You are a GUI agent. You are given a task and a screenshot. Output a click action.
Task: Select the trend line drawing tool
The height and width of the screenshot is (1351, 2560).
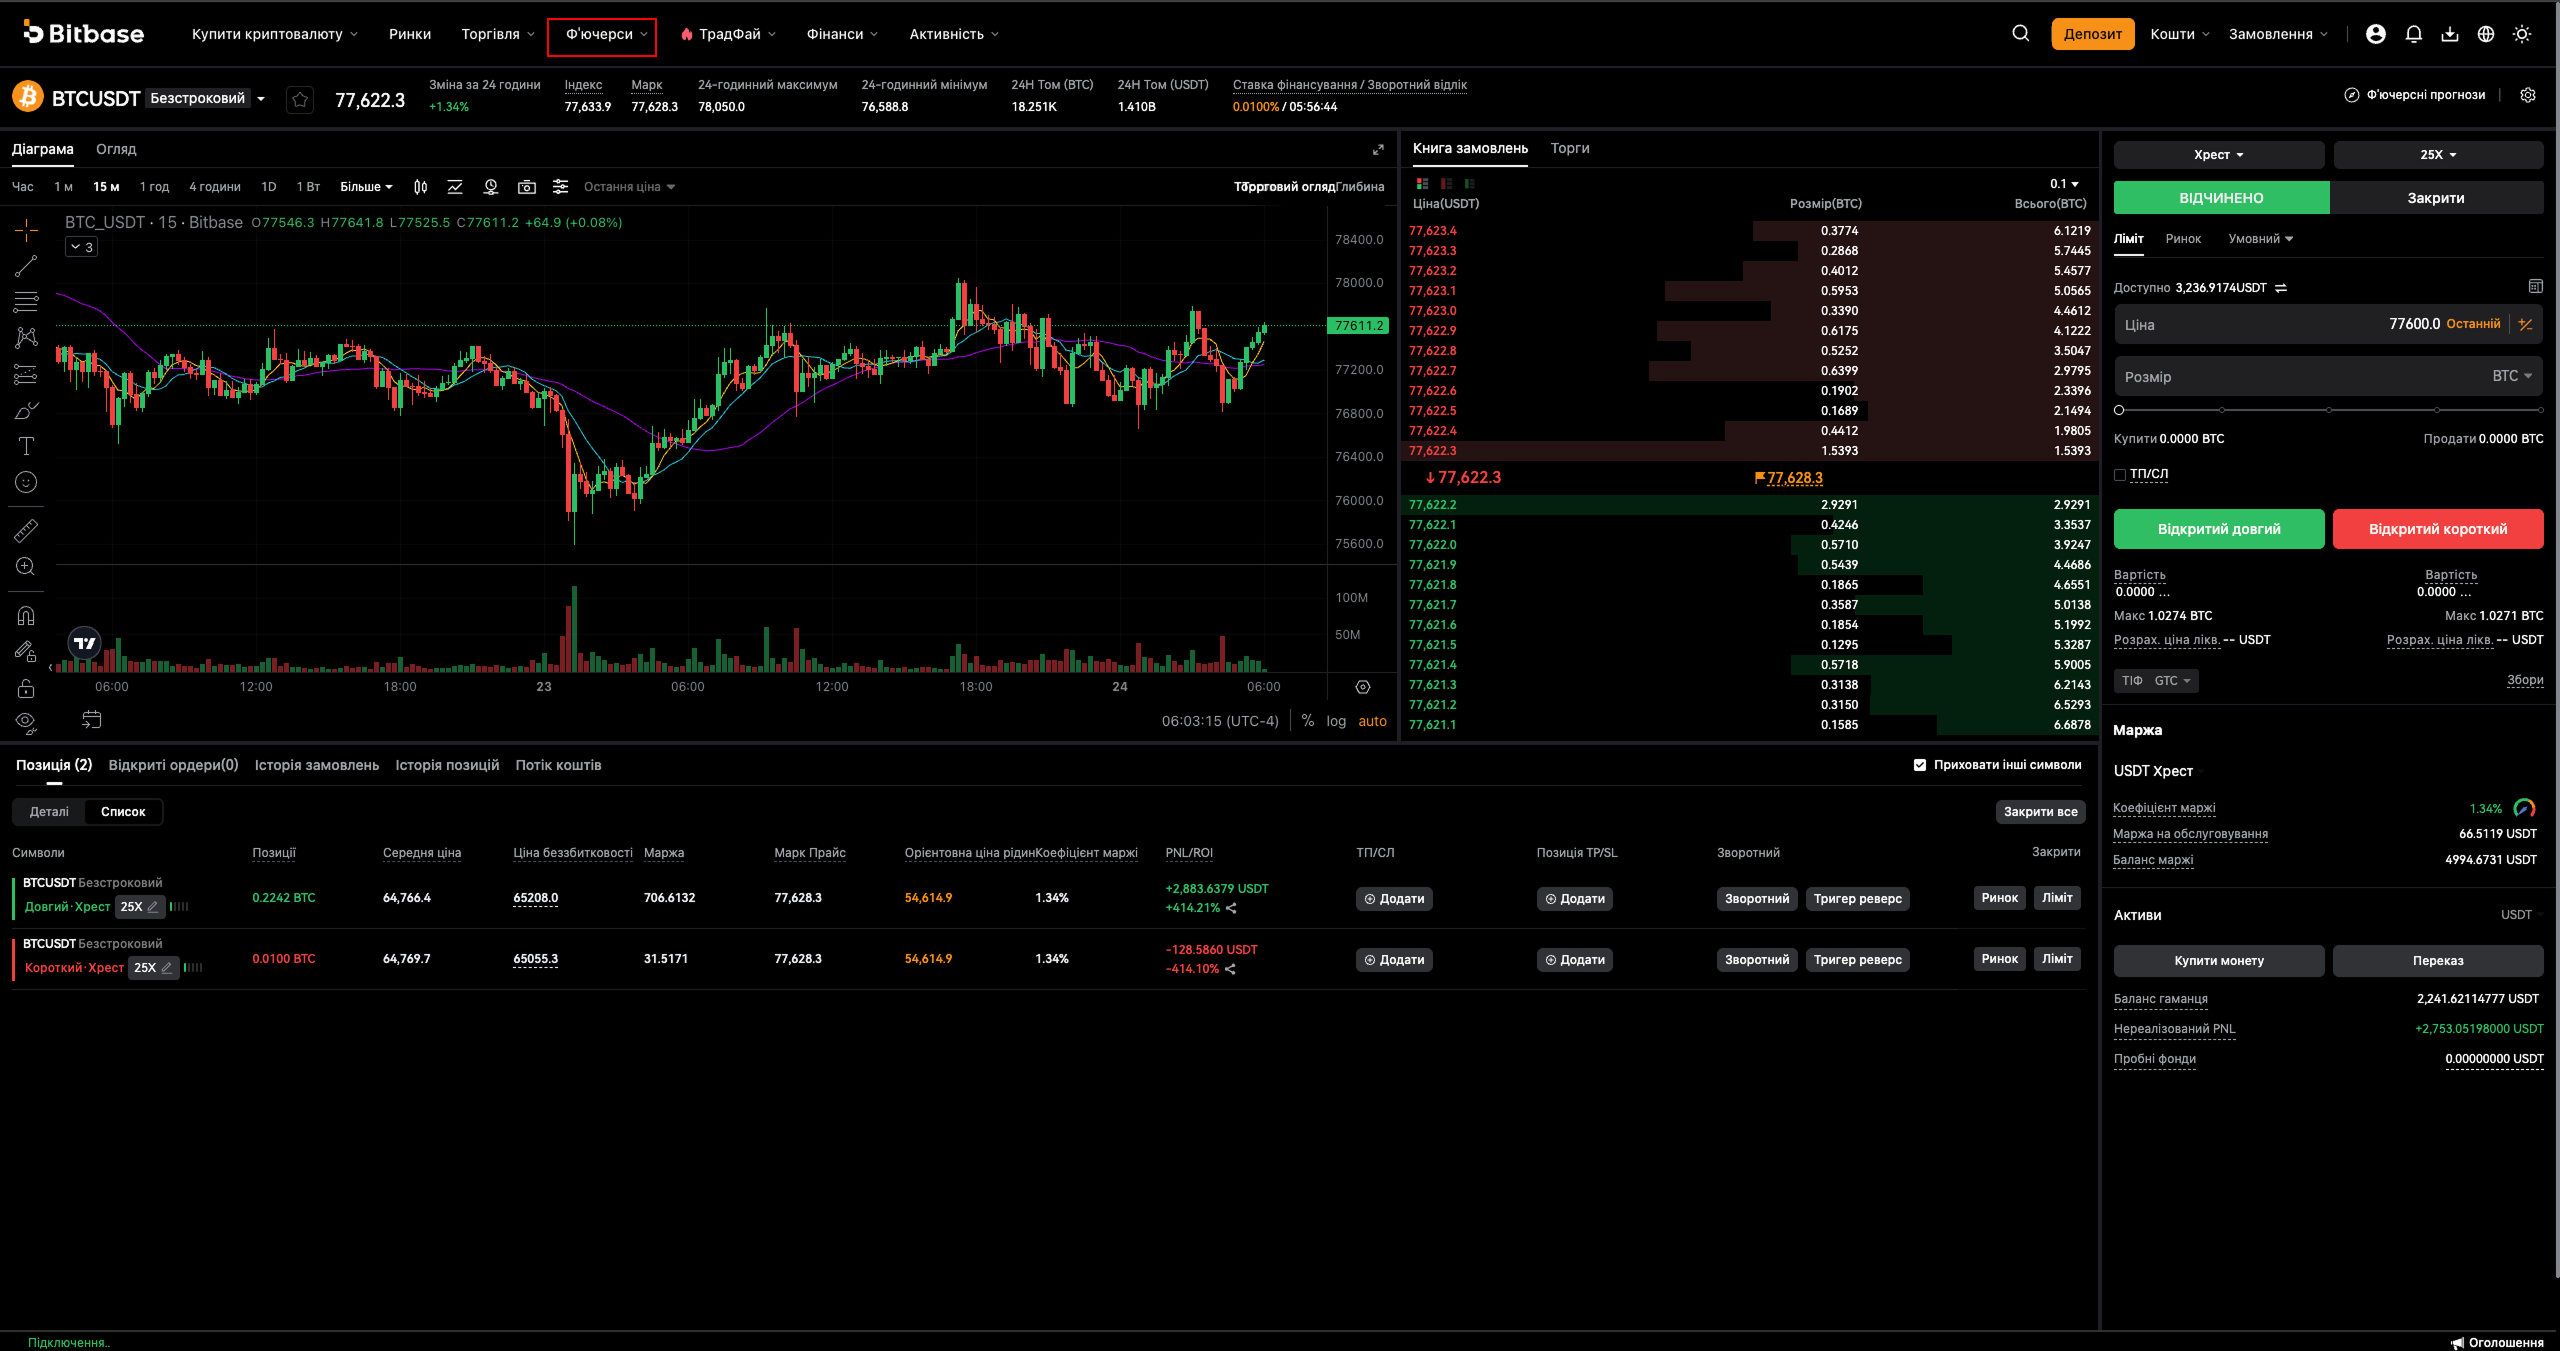26,266
